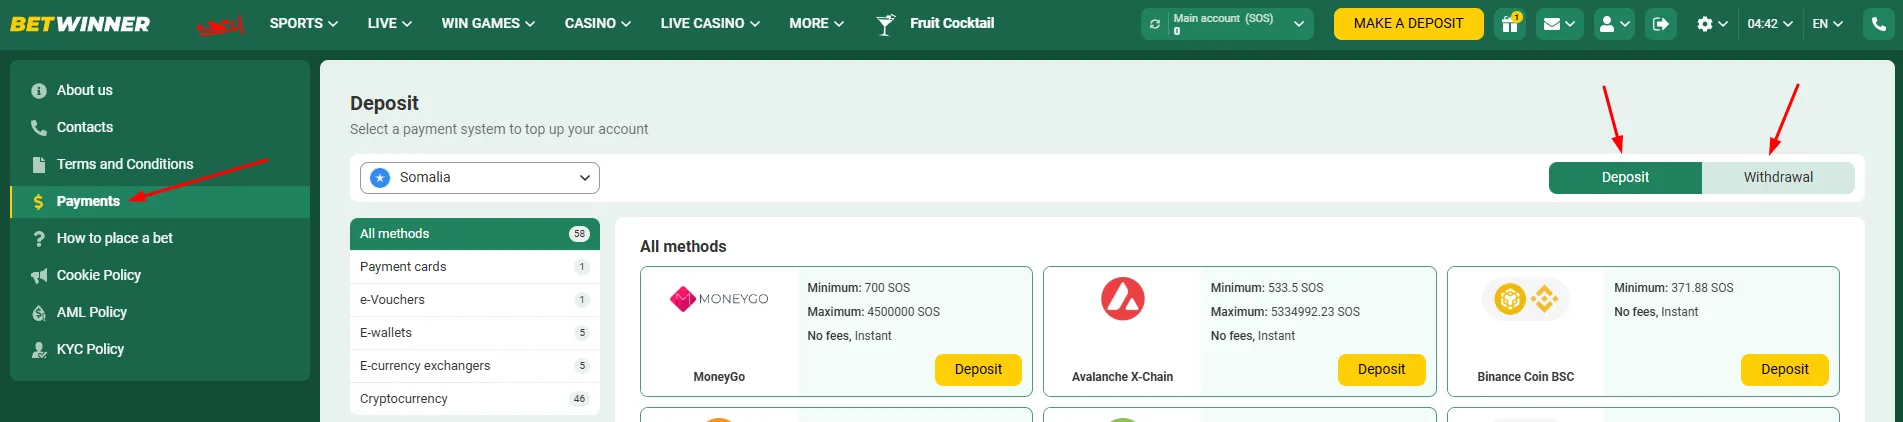Click the AML Policy icon
This screenshot has height=422, width=1903.
tap(39, 313)
